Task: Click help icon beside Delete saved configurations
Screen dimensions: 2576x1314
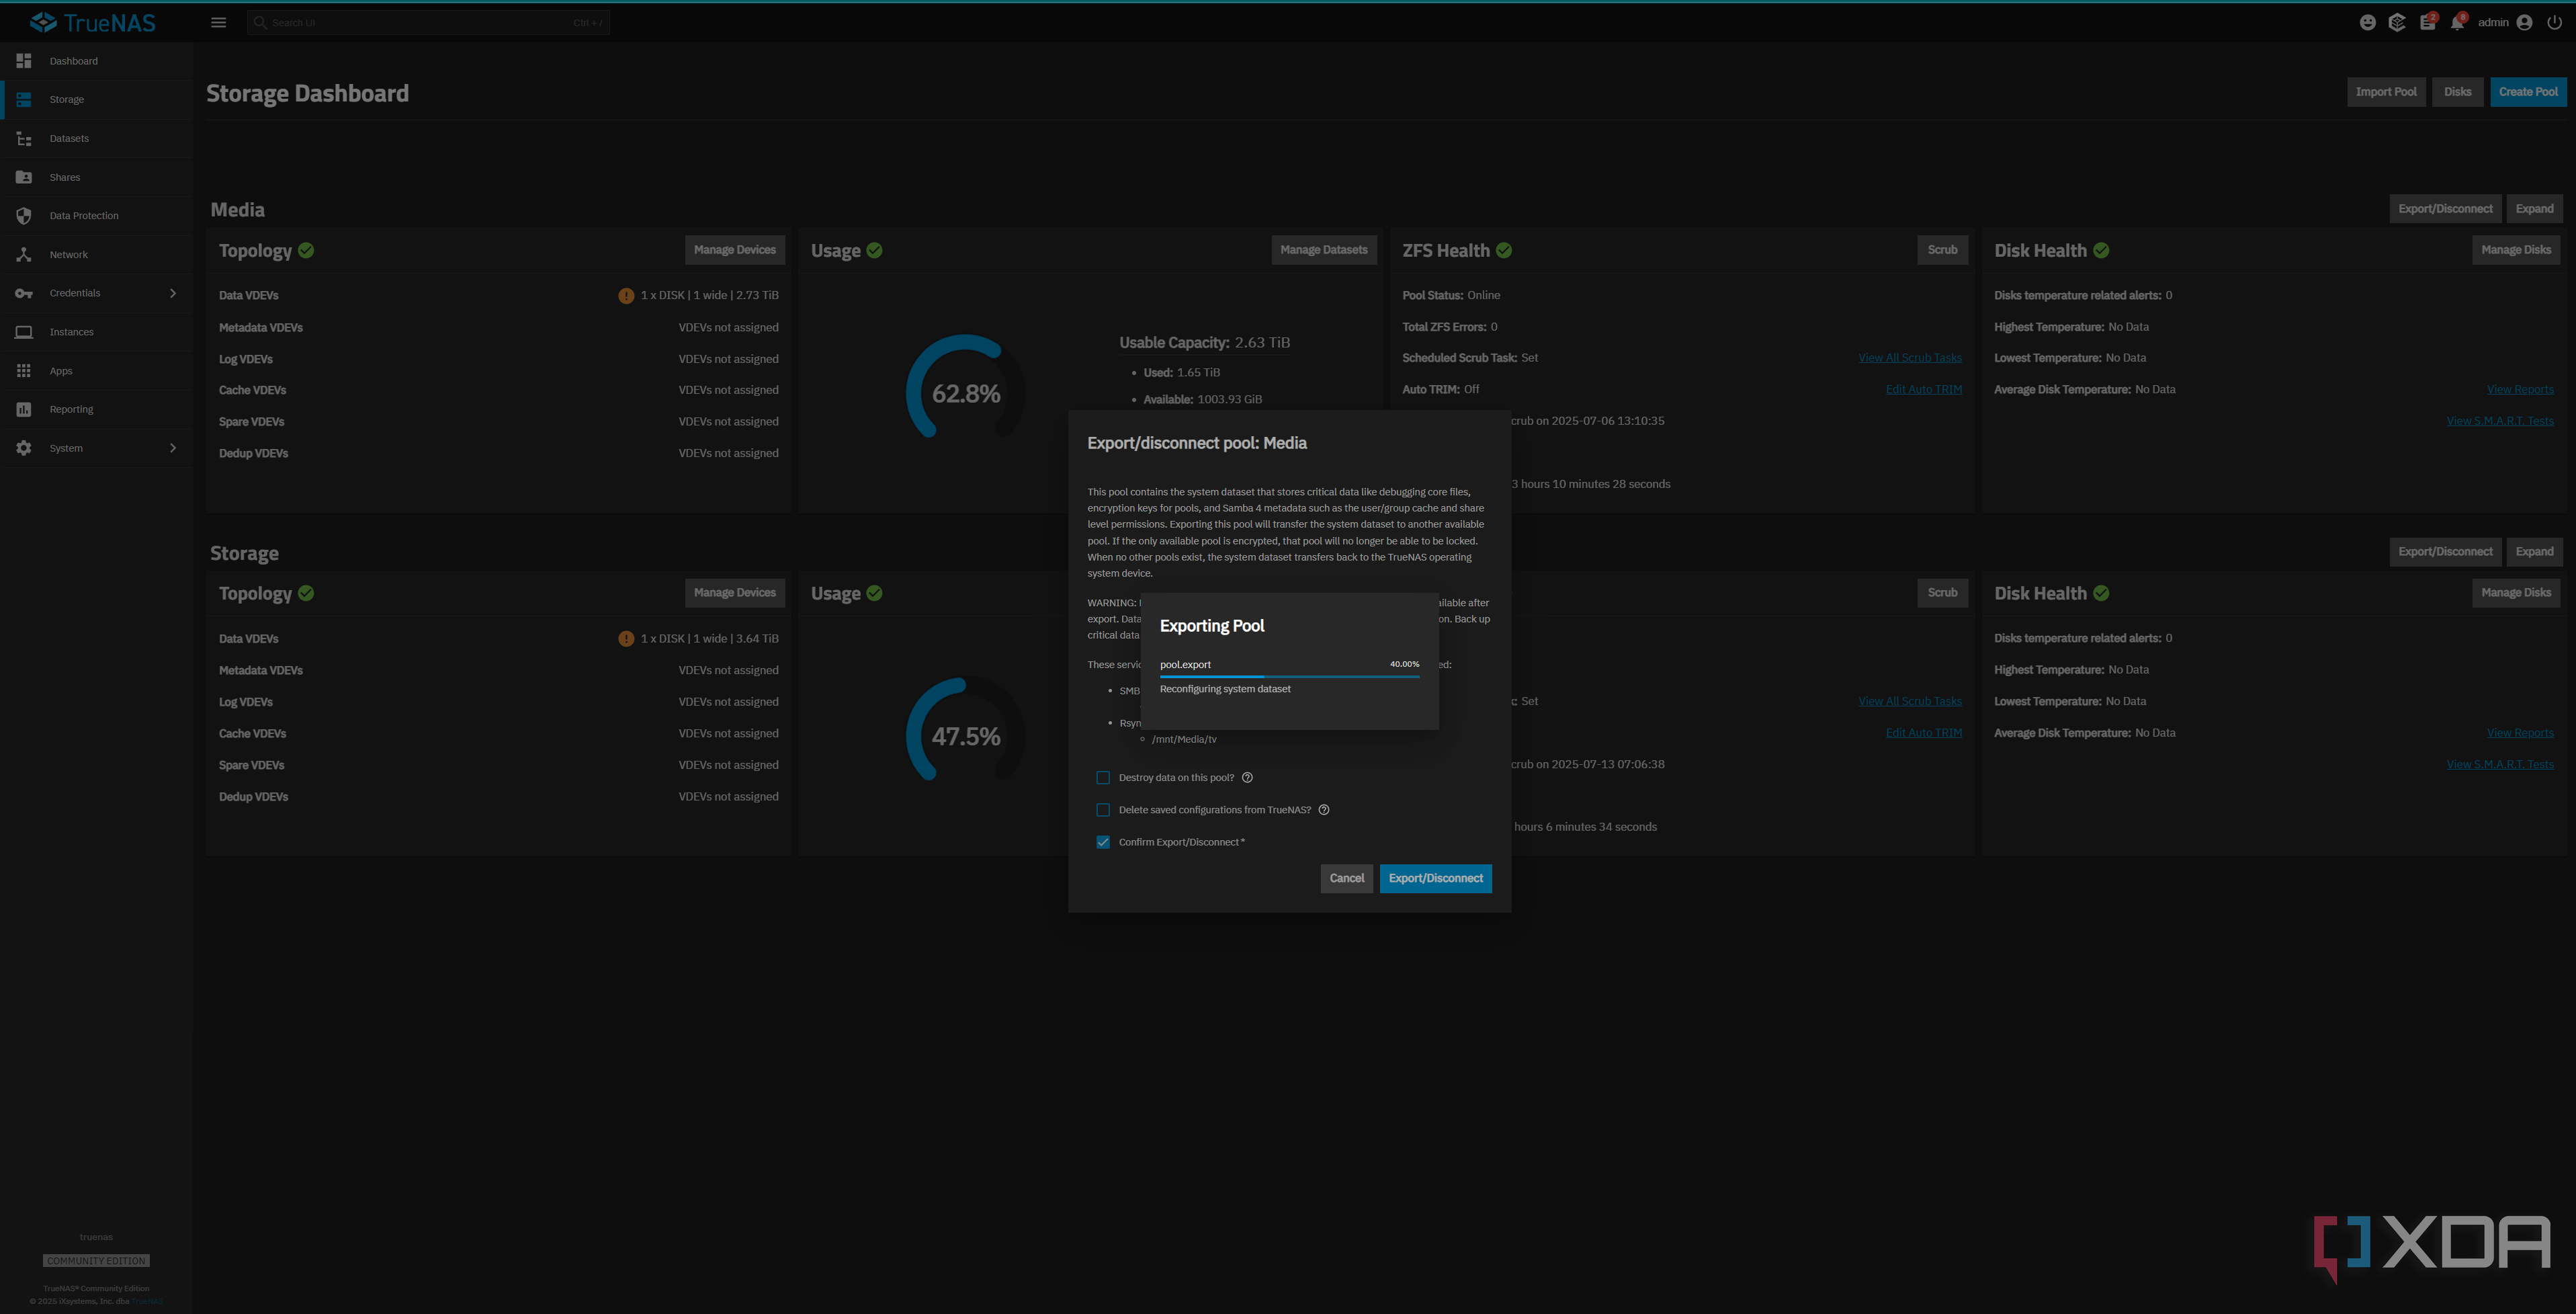Action: tap(1324, 810)
